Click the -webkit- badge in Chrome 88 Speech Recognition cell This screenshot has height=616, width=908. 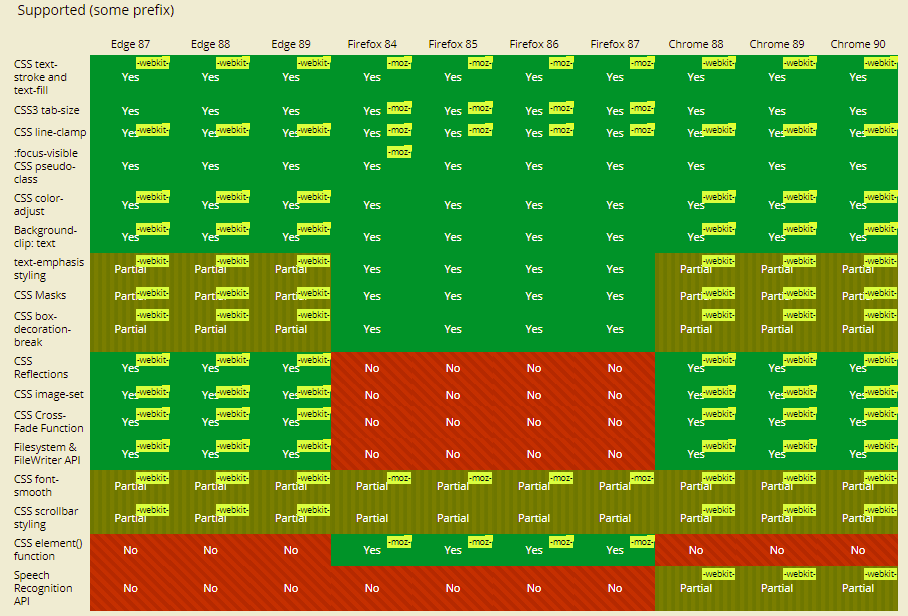click(716, 575)
